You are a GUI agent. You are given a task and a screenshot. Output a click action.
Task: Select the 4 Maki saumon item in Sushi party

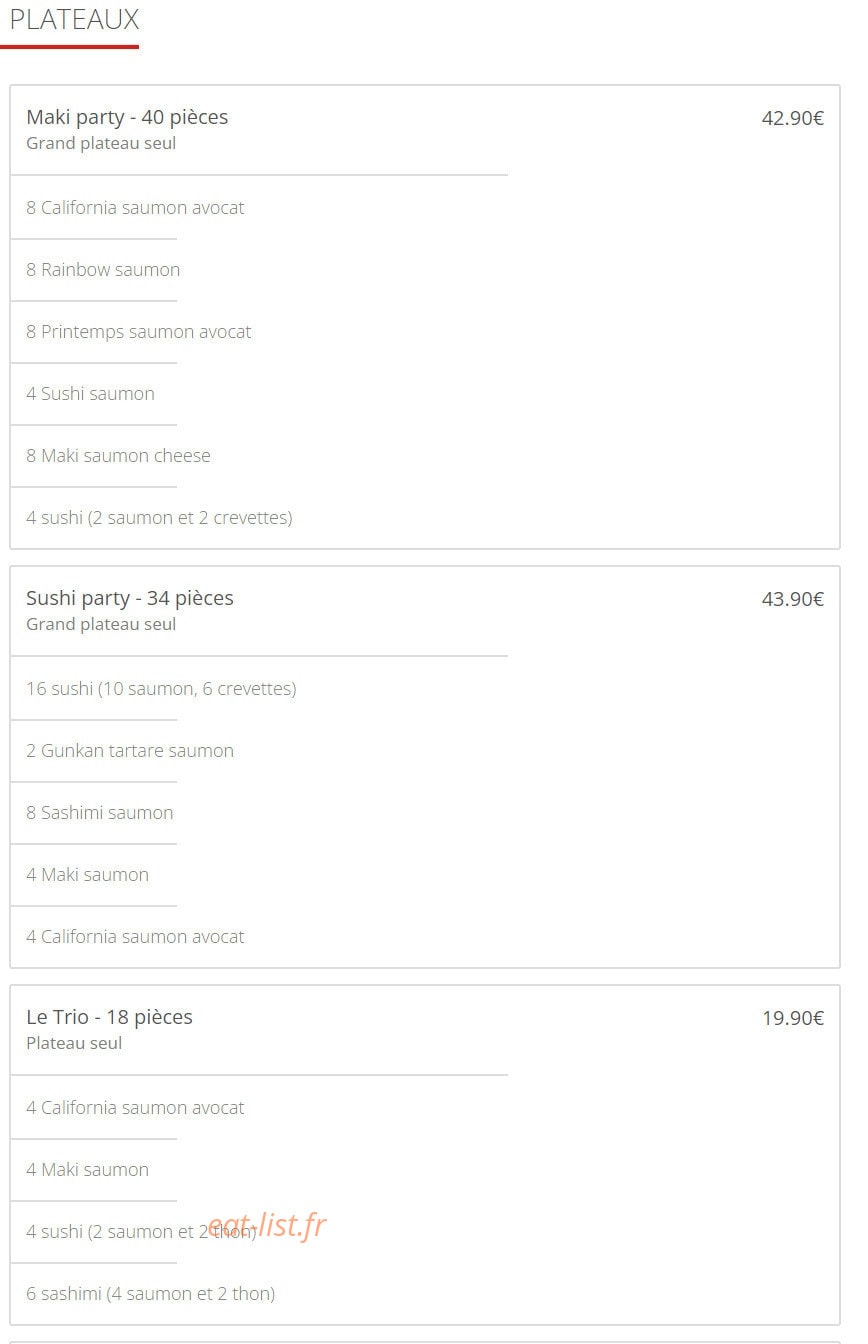coord(87,875)
